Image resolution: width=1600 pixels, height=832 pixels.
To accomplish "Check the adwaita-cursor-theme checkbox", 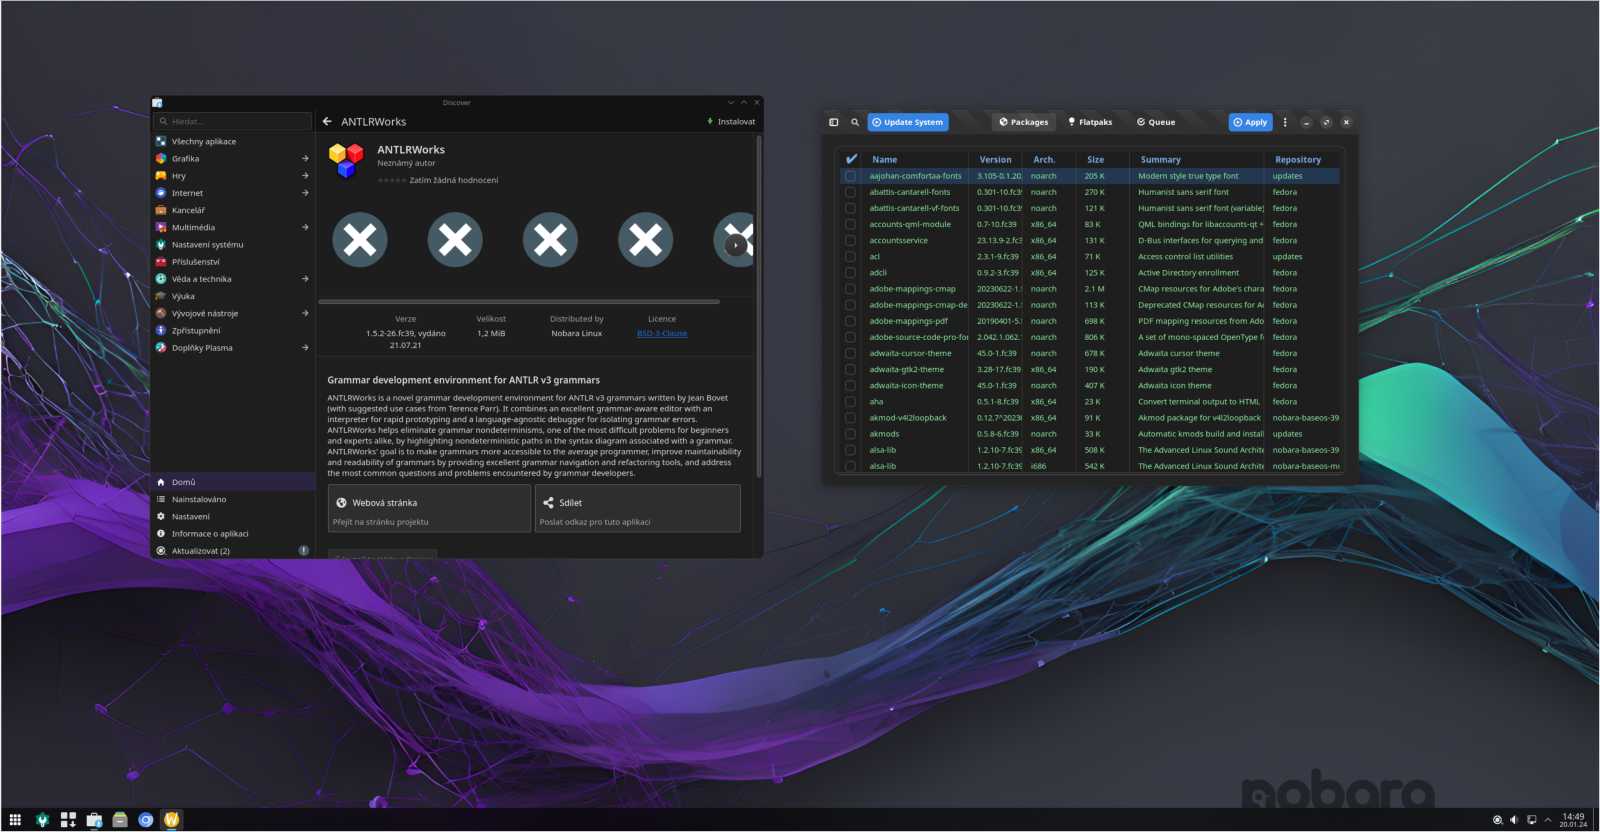I will 850,353.
